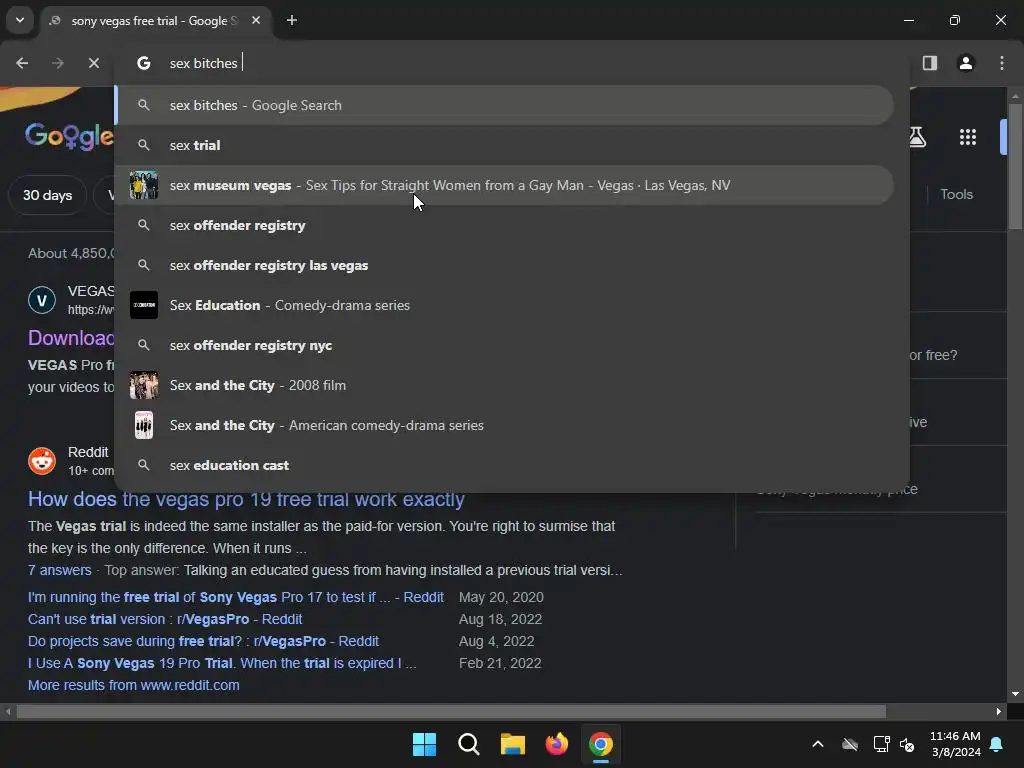Screen dimensions: 1024x768
Task: Select Sex and the City 2008 film suggestion
Action: tap(504, 385)
